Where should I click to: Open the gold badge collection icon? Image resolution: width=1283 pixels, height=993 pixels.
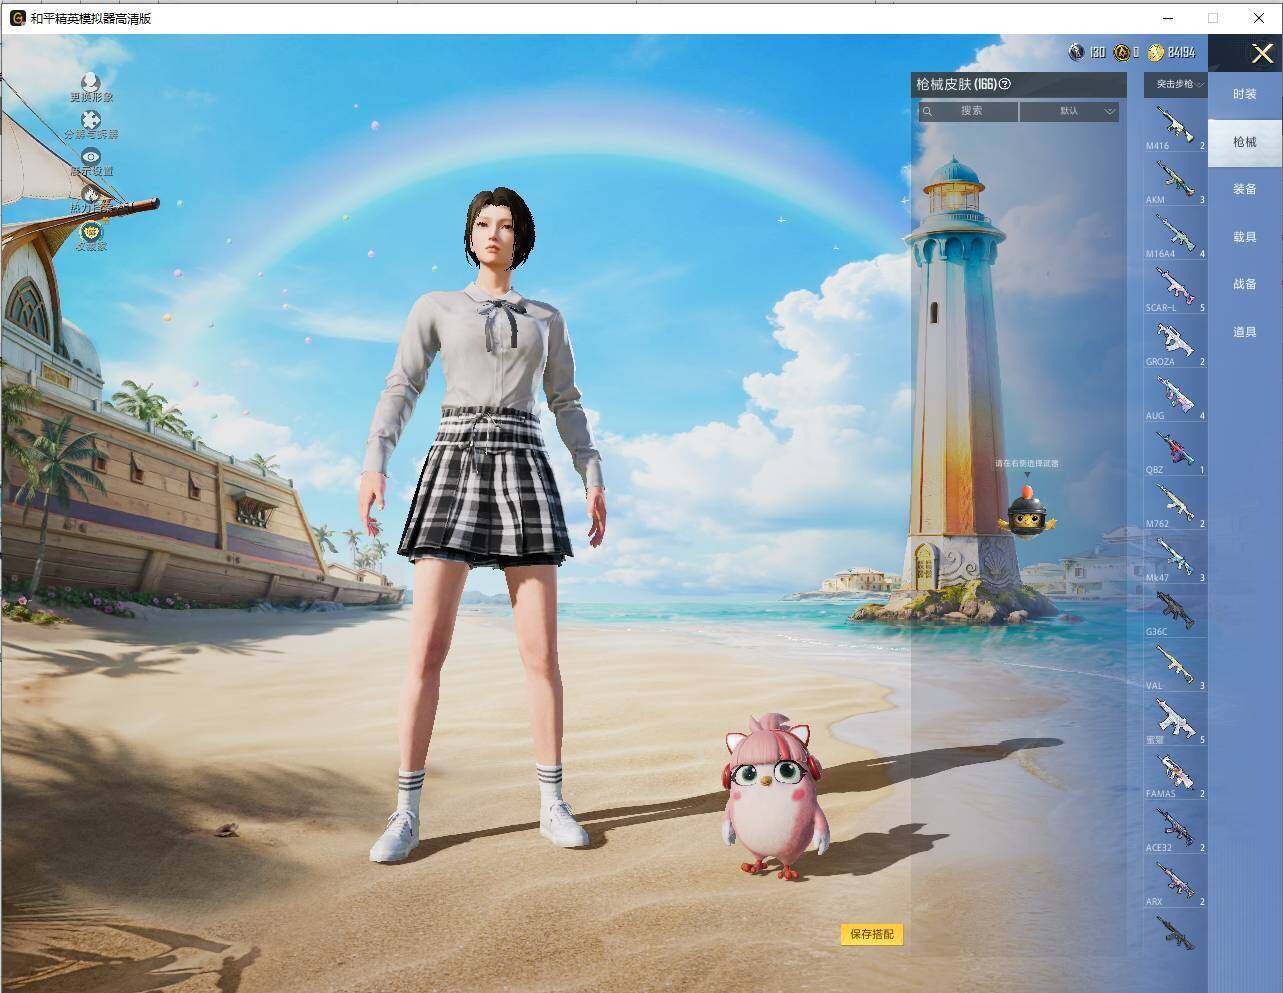91,231
